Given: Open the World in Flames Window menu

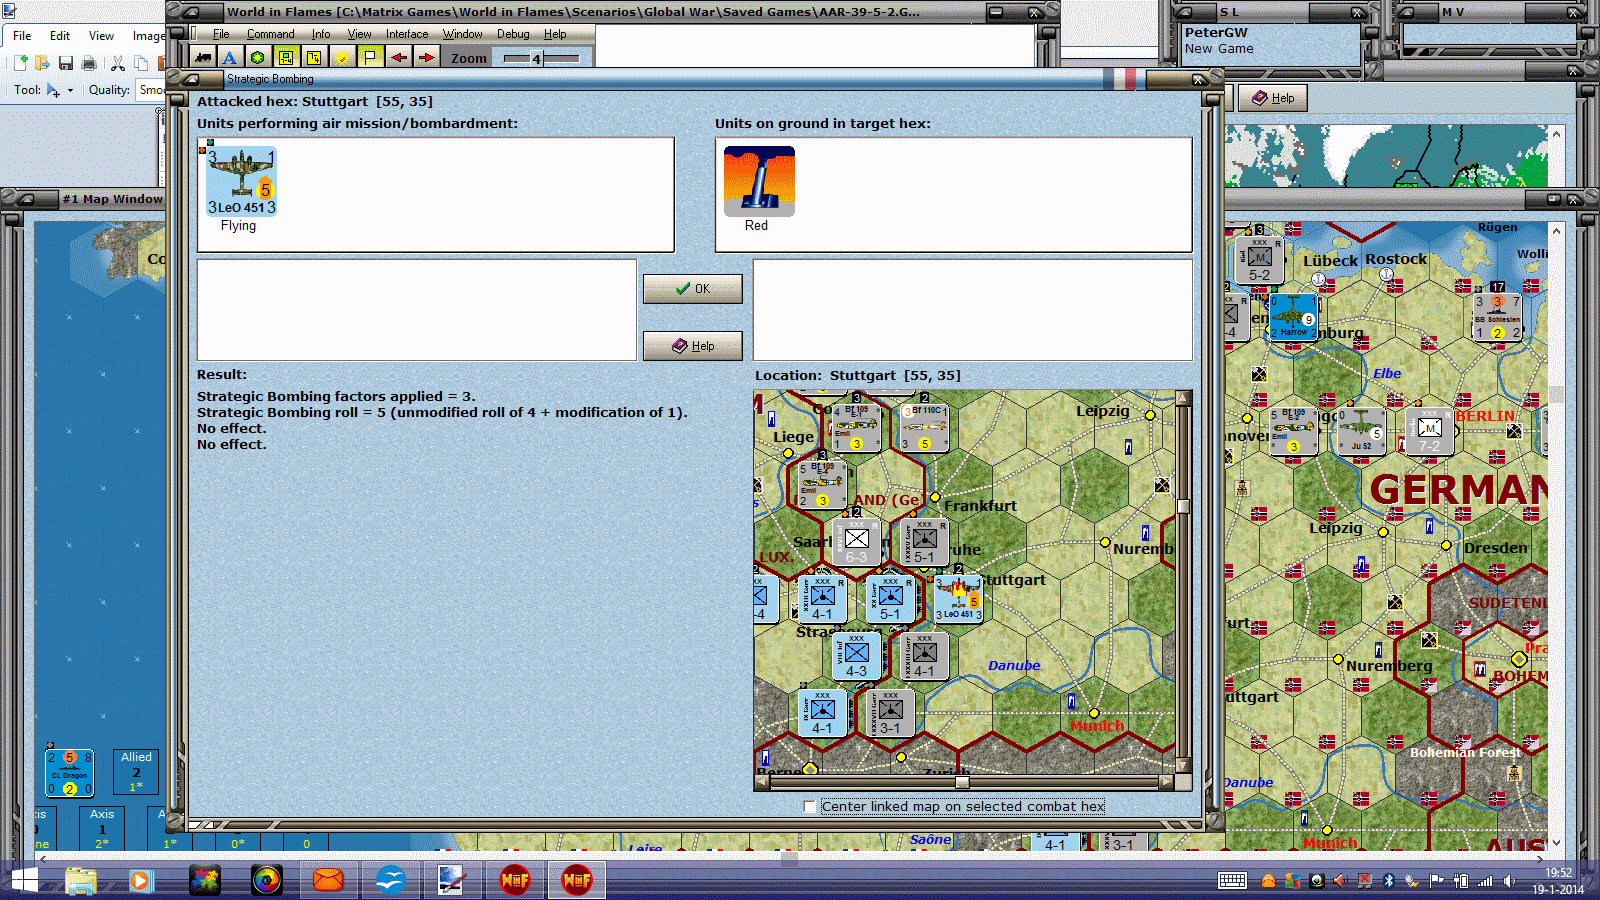Looking at the screenshot, I should pos(462,34).
